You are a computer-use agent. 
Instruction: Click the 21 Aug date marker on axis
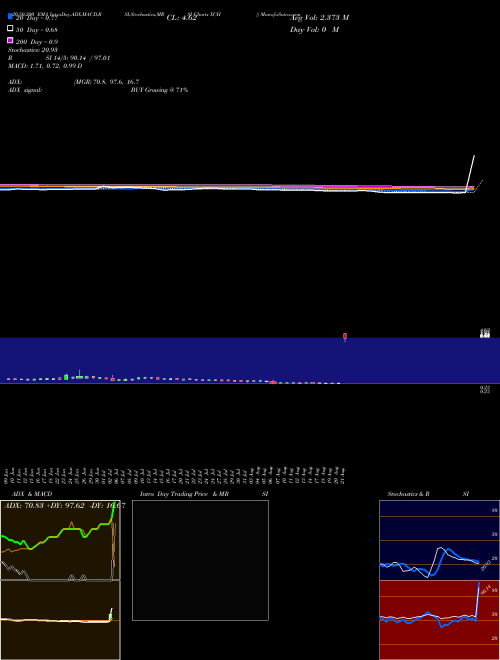(344, 476)
